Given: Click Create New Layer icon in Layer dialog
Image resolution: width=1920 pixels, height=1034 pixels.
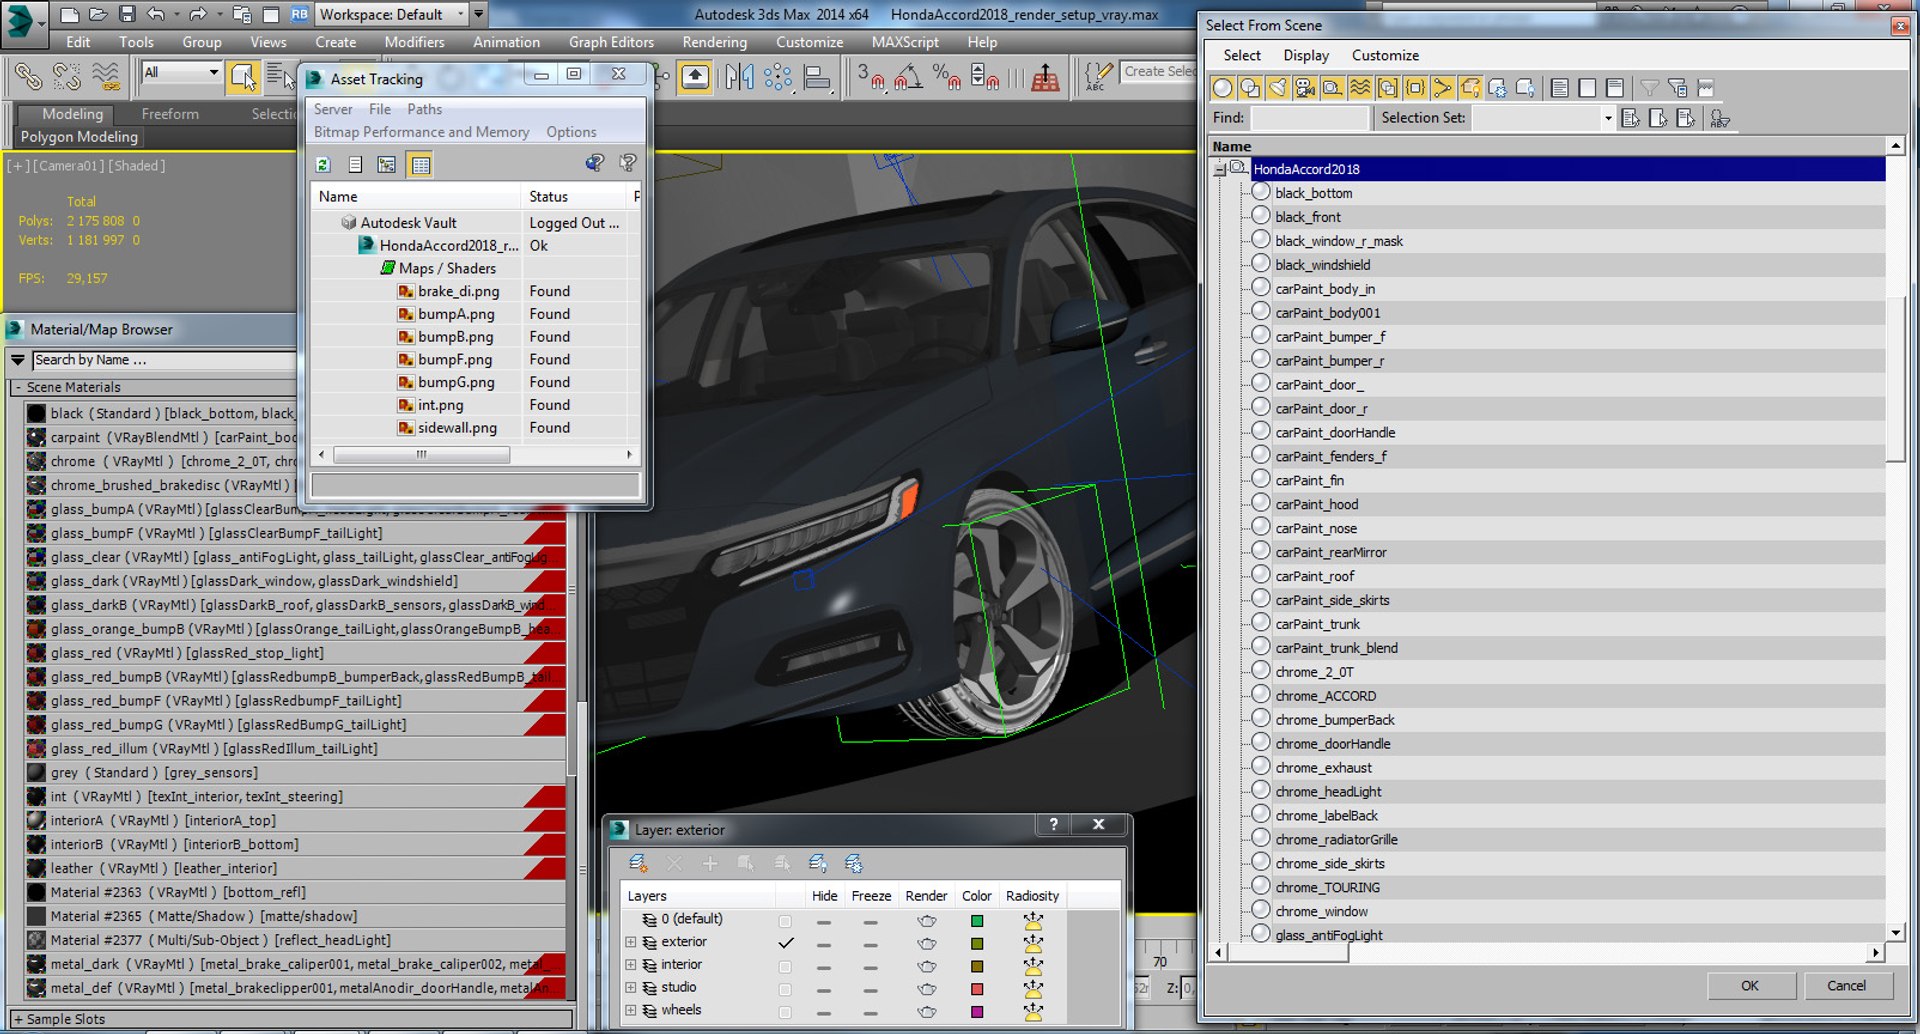Looking at the screenshot, I should [638, 863].
